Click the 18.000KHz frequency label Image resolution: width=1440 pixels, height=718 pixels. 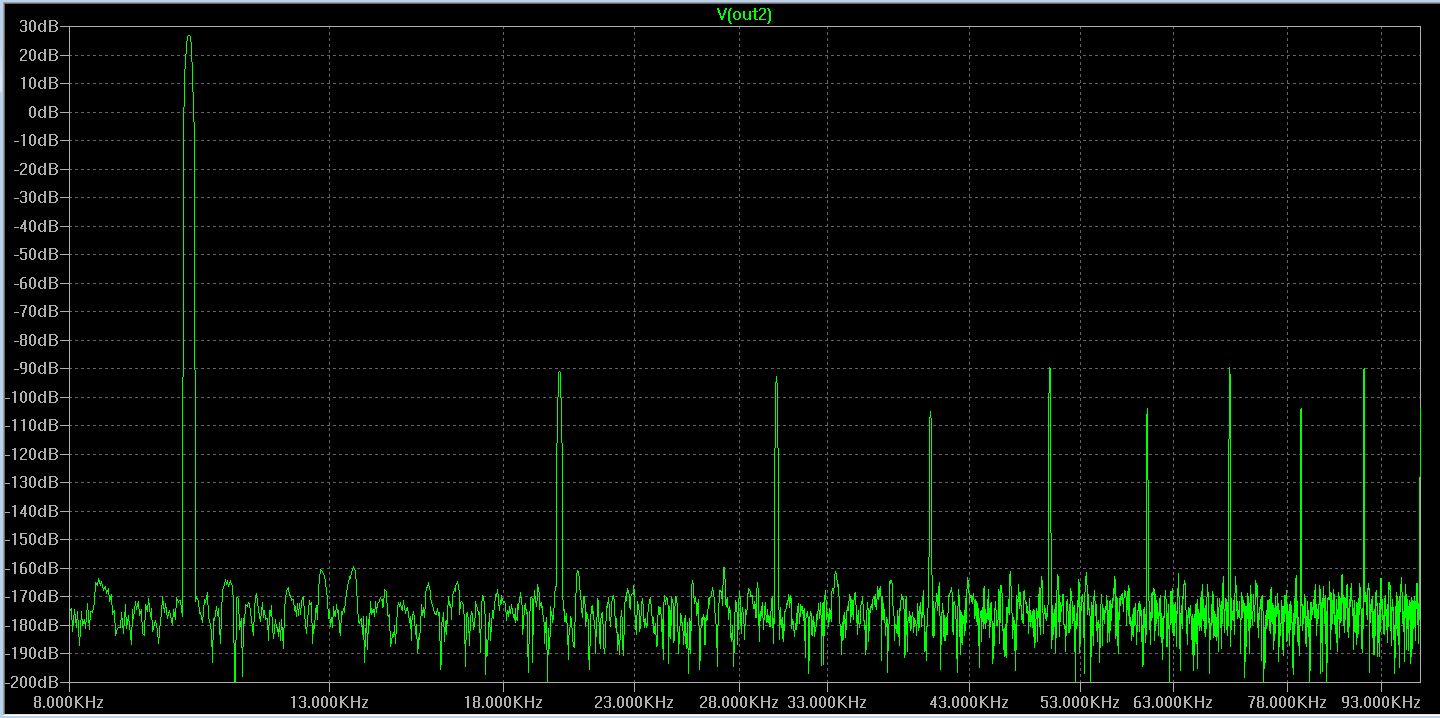point(503,702)
